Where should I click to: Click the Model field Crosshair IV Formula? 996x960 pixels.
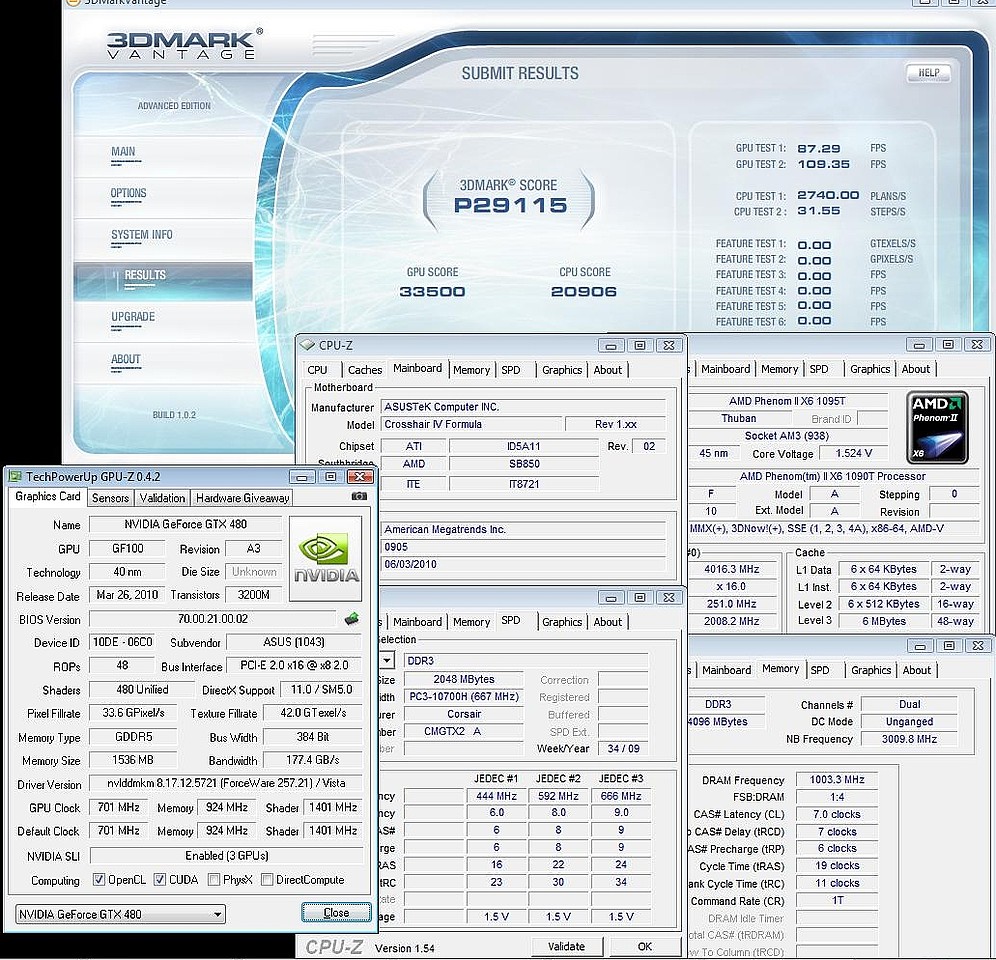point(471,424)
